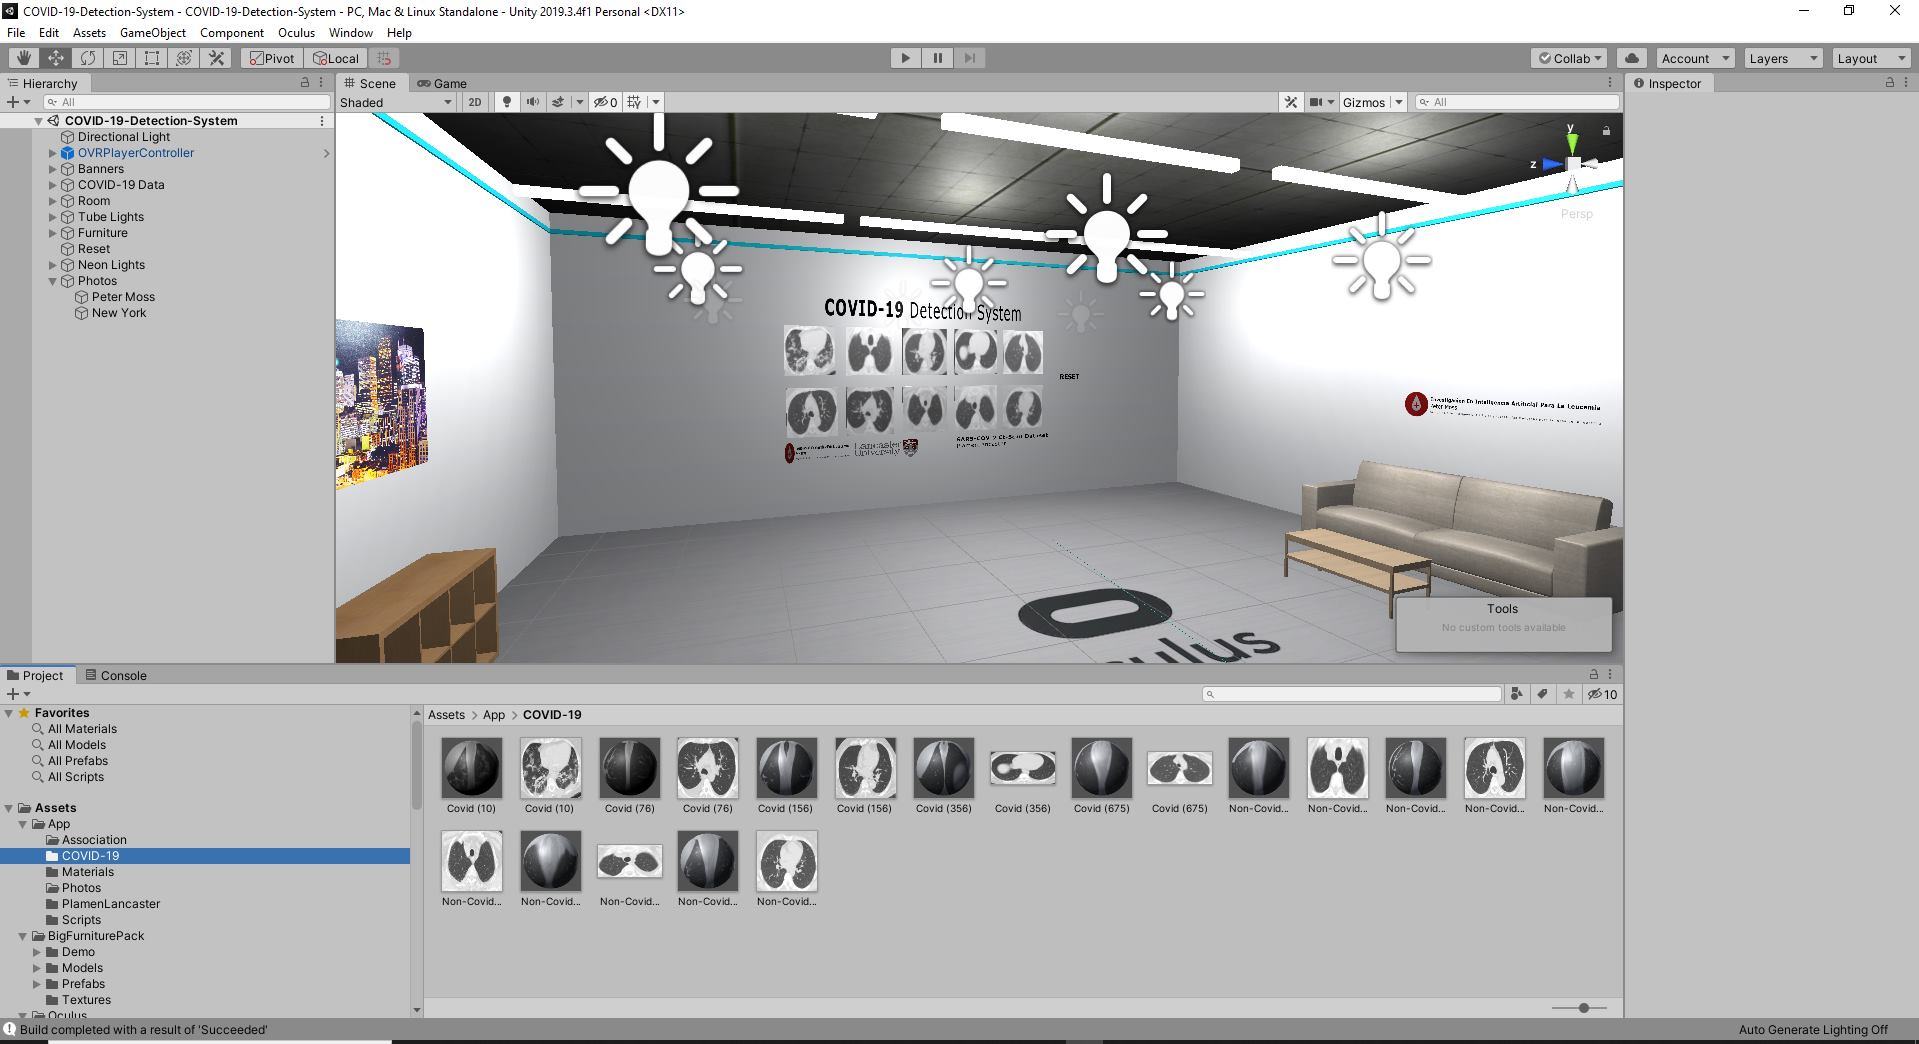The height and width of the screenshot is (1044, 1919).
Task: Open the Shaded draw mode dropdown
Action: [396, 102]
